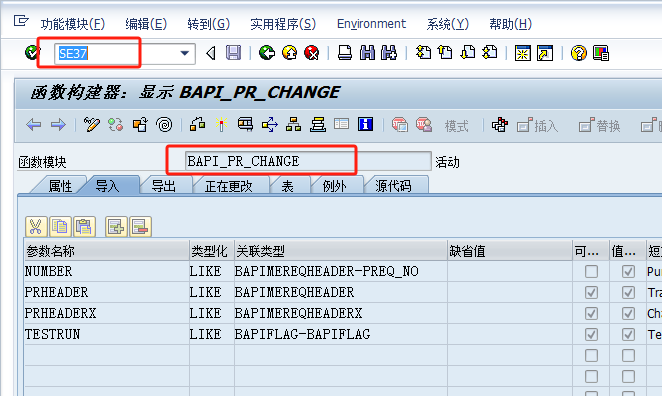
Task: Click the Activate magic-wand icon
Action: (x=221, y=125)
